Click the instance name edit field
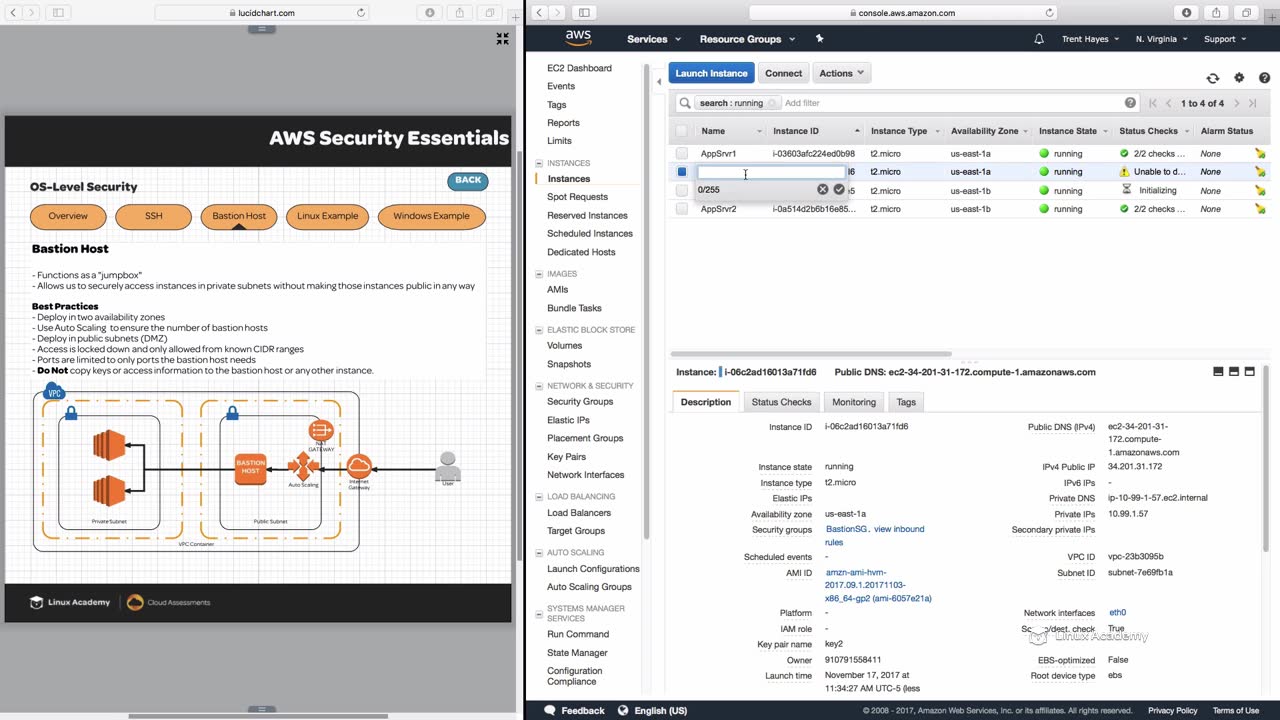The height and width of the screenshot is (720, 1280). coord(770,173)
